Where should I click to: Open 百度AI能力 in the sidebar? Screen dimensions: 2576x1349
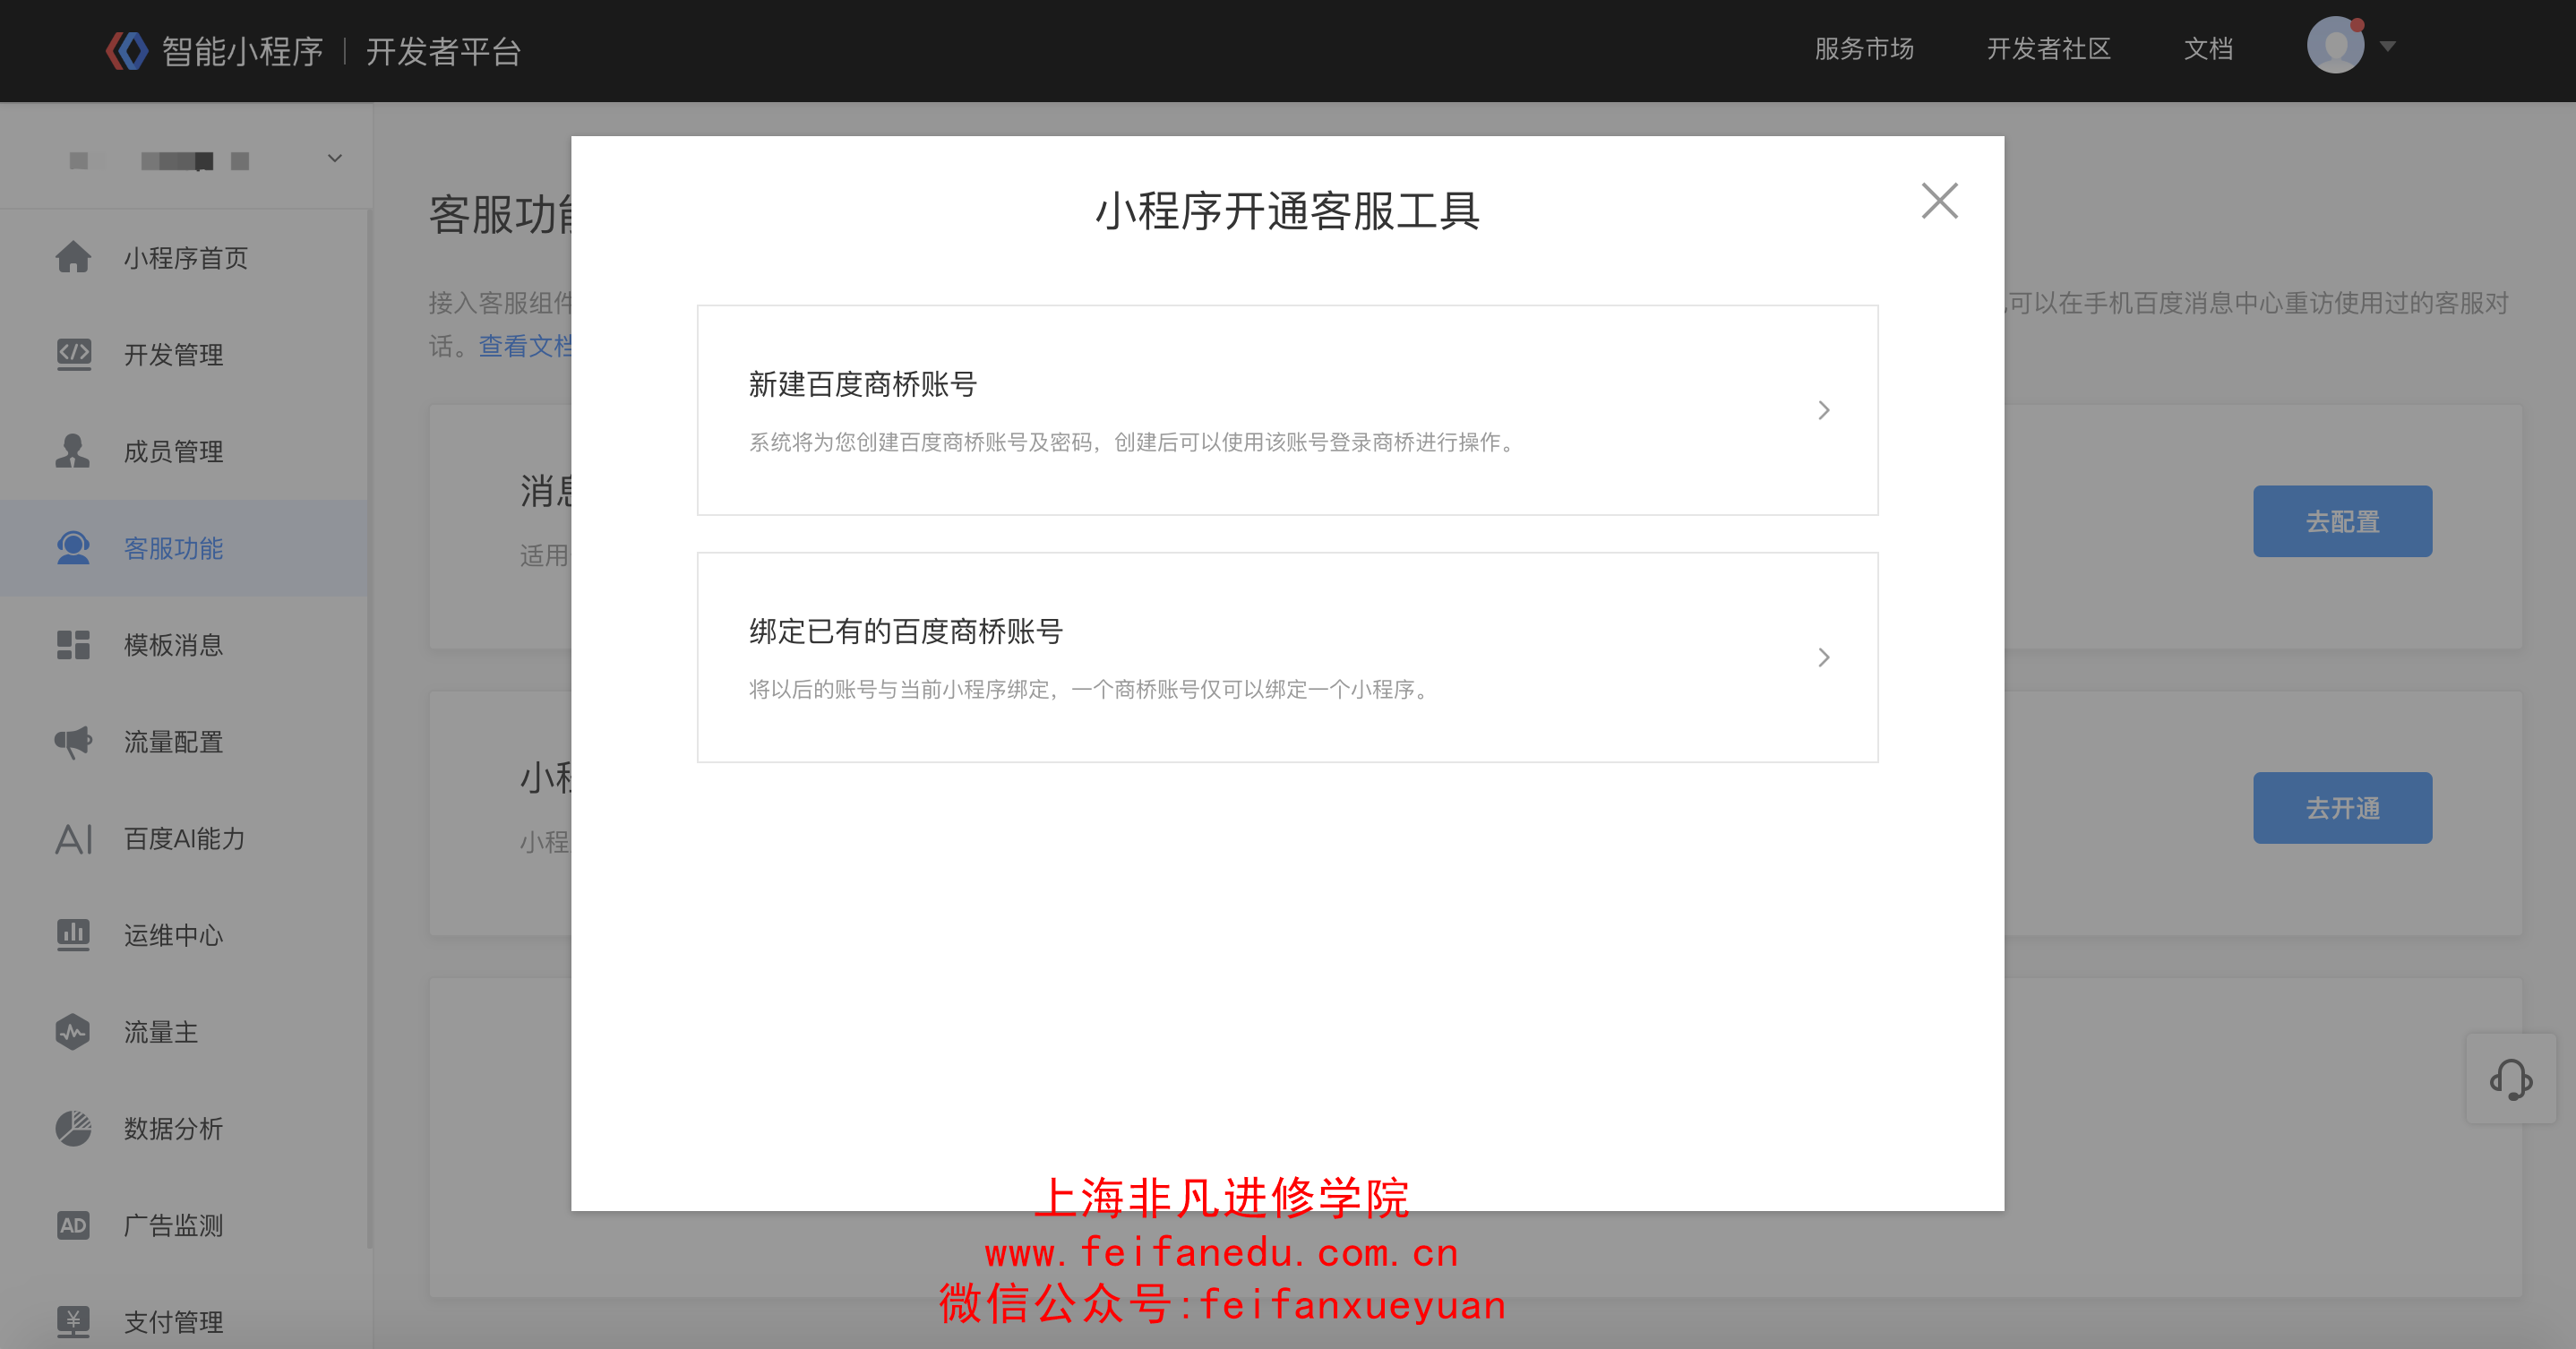(x=185, y=838)
